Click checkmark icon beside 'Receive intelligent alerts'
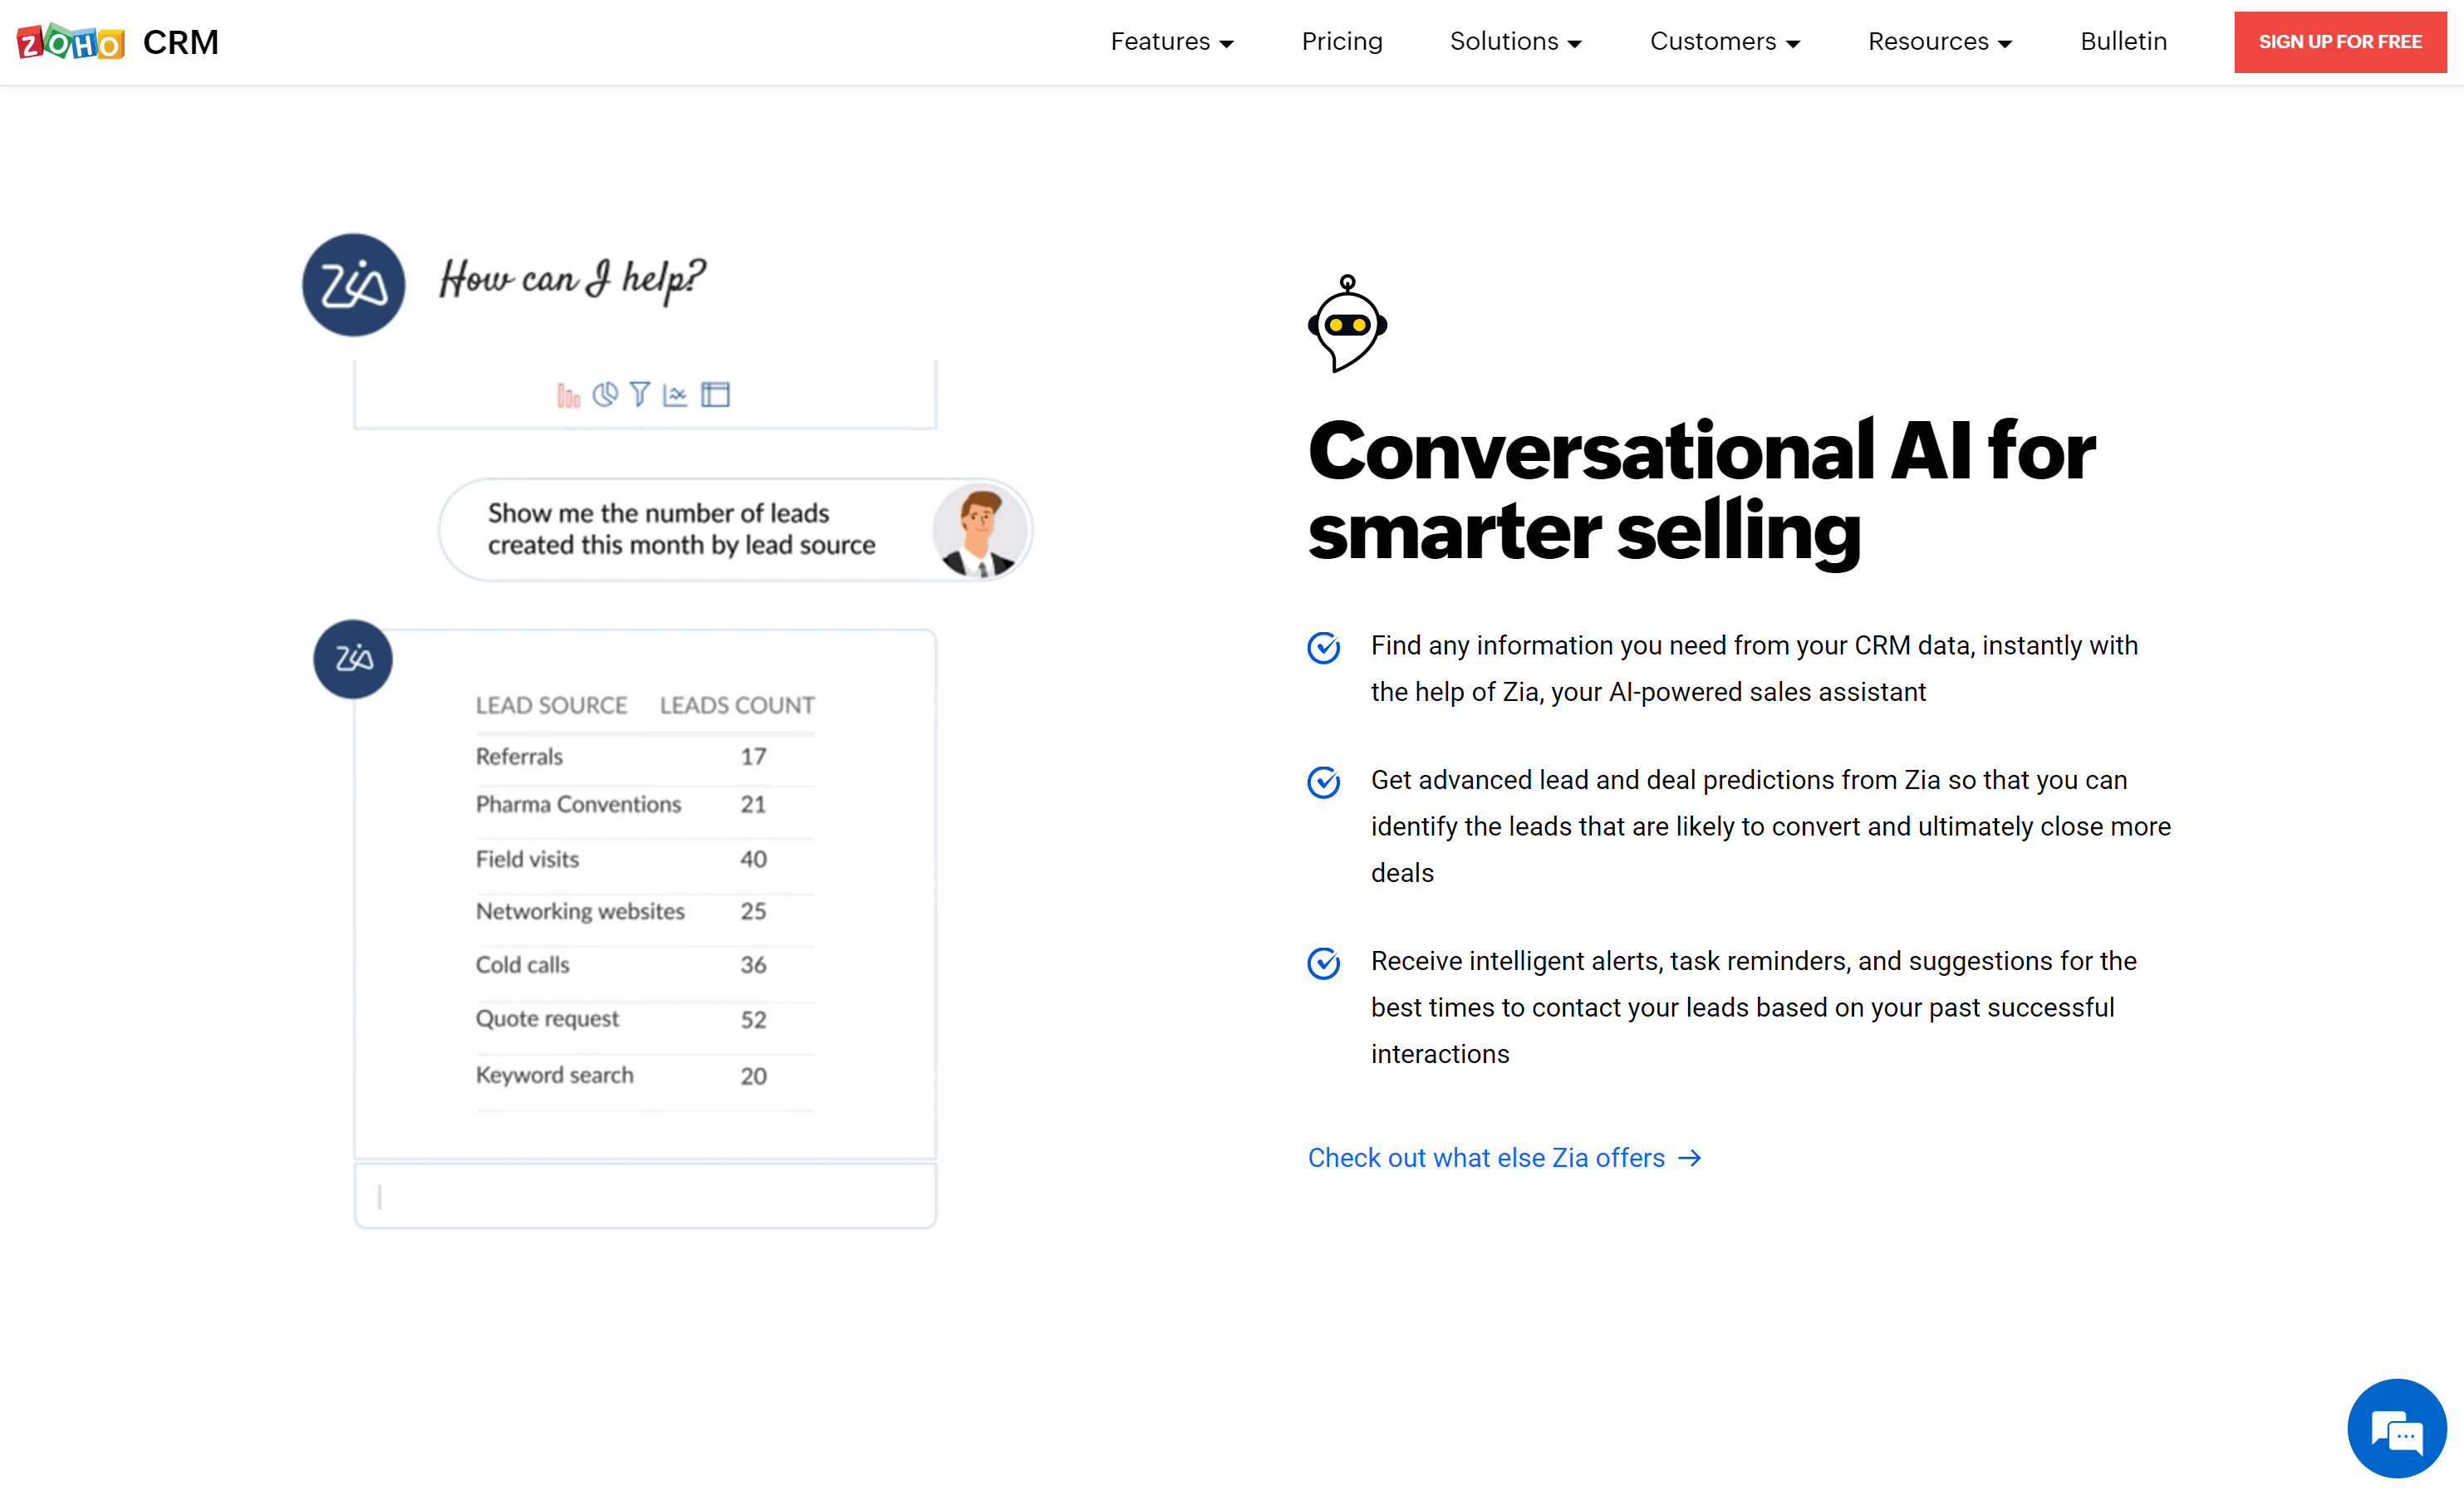This screenshot has width=2464, height=1495. 1323,963
